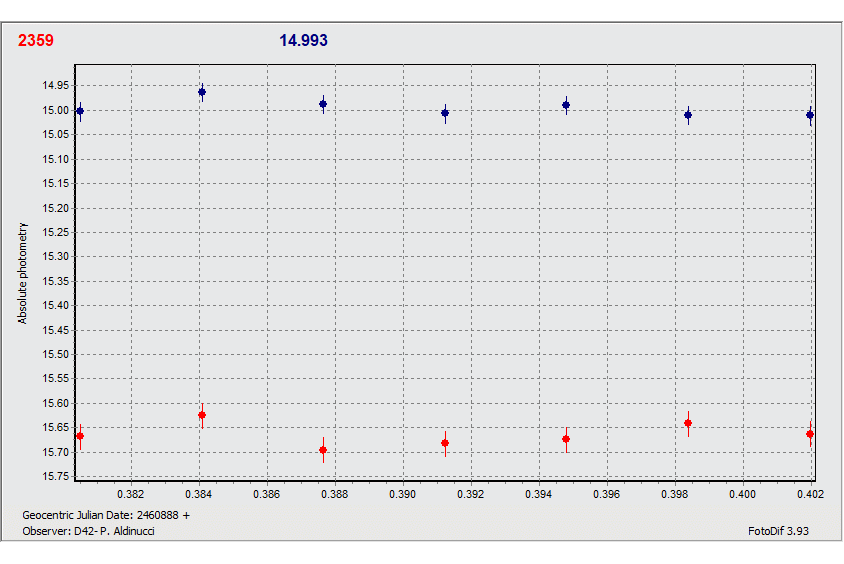Click the blue data point near 0.398
This screenshot has width=844, height=564.
[x=688, y=115]
